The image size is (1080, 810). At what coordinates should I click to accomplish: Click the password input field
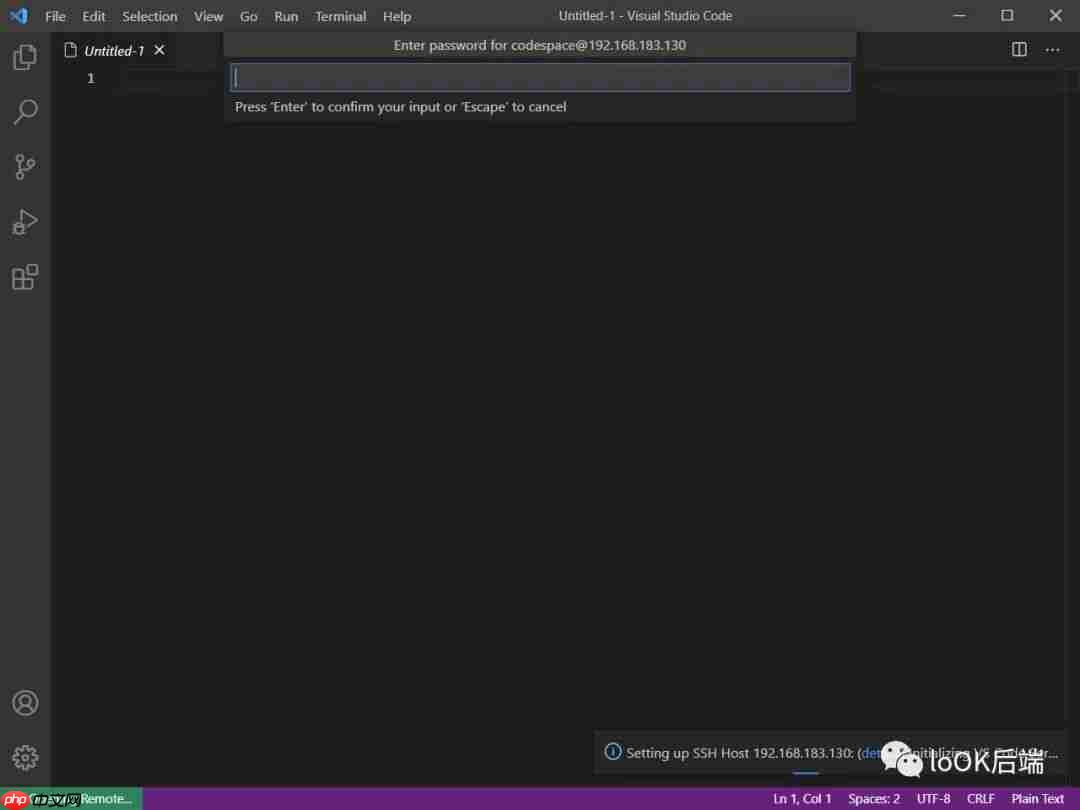540,76
